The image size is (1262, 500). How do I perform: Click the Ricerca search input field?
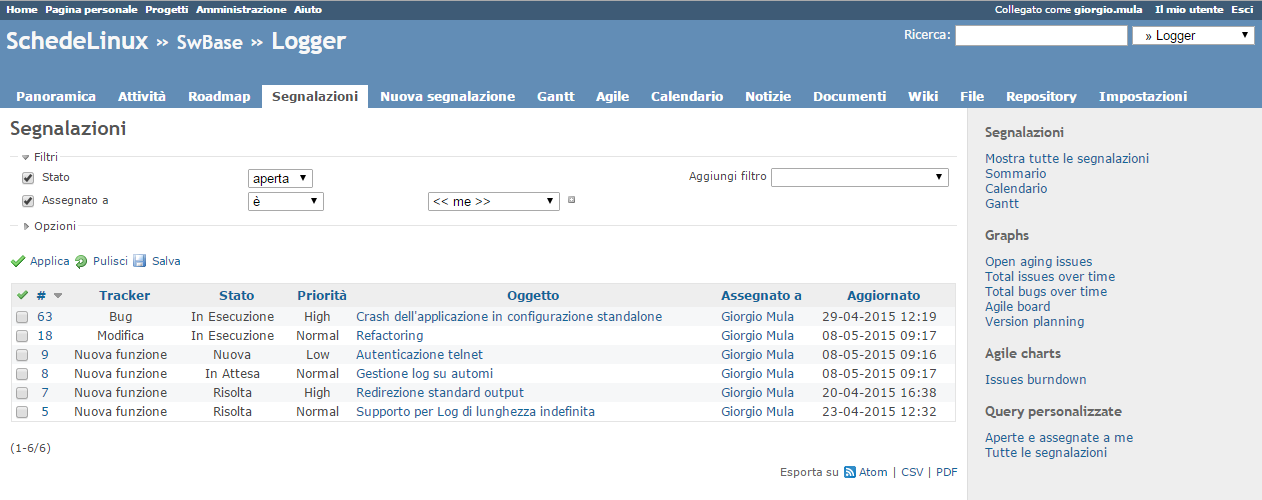[x=1041, y=36]
